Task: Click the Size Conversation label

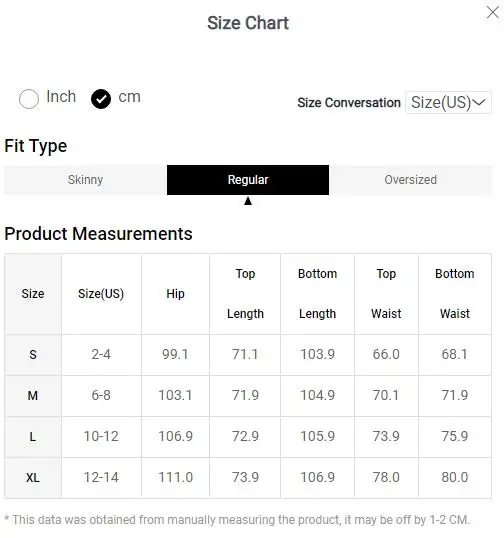Action: 349,103
